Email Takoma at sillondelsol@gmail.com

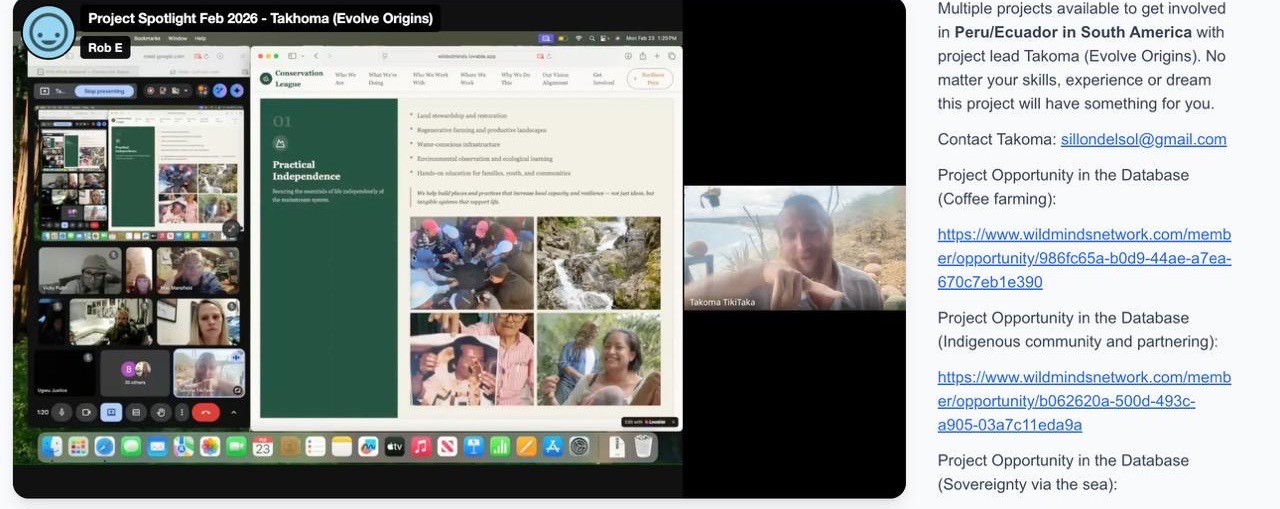[x=1143, y=139]
